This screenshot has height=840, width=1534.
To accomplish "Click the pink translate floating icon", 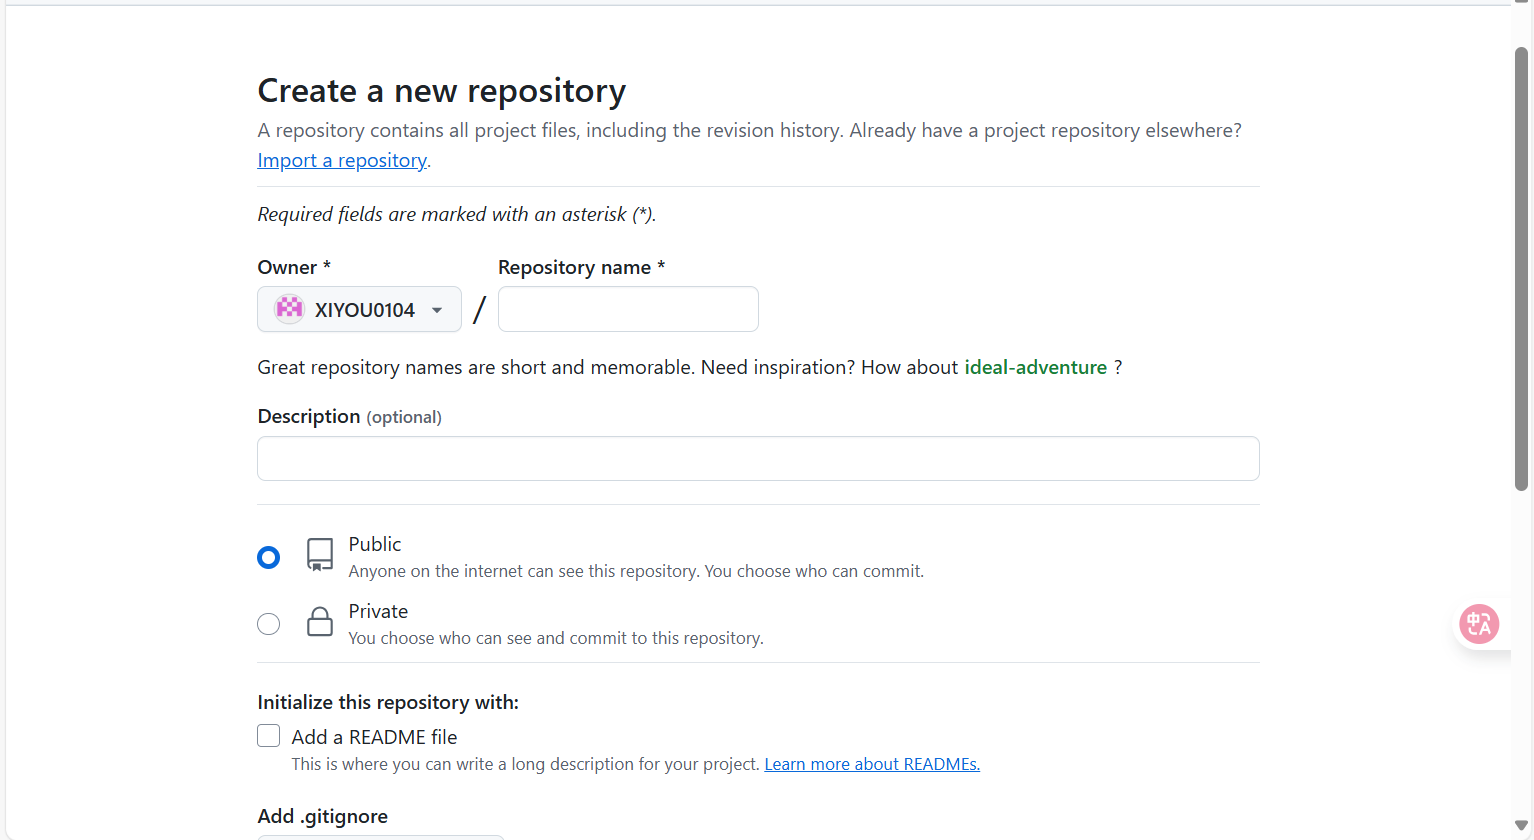I will tap(1479, 624).
